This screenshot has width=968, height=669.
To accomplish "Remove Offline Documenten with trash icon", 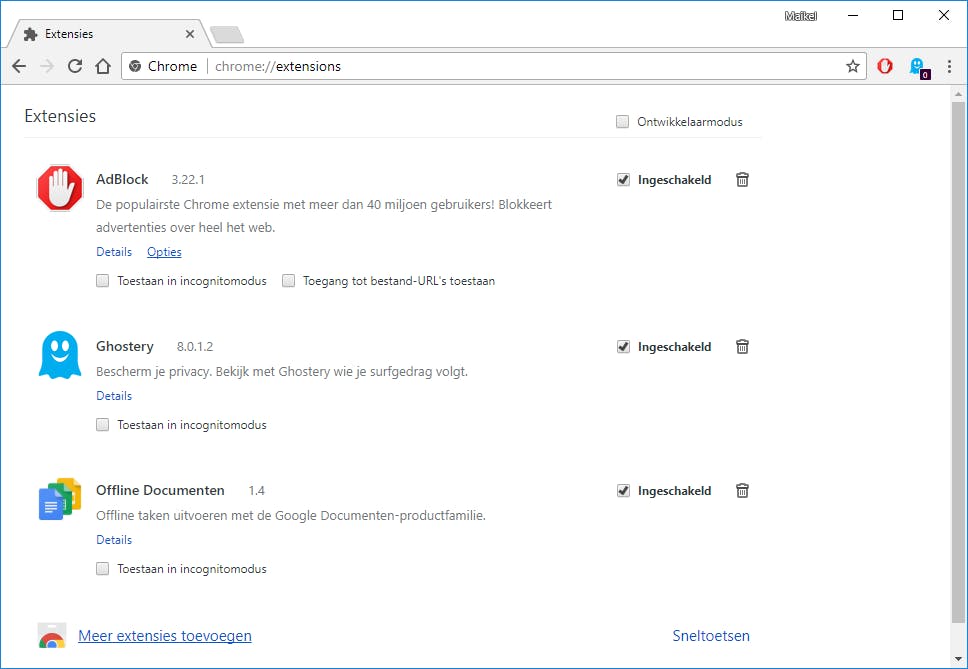I will tap(742, 491).
